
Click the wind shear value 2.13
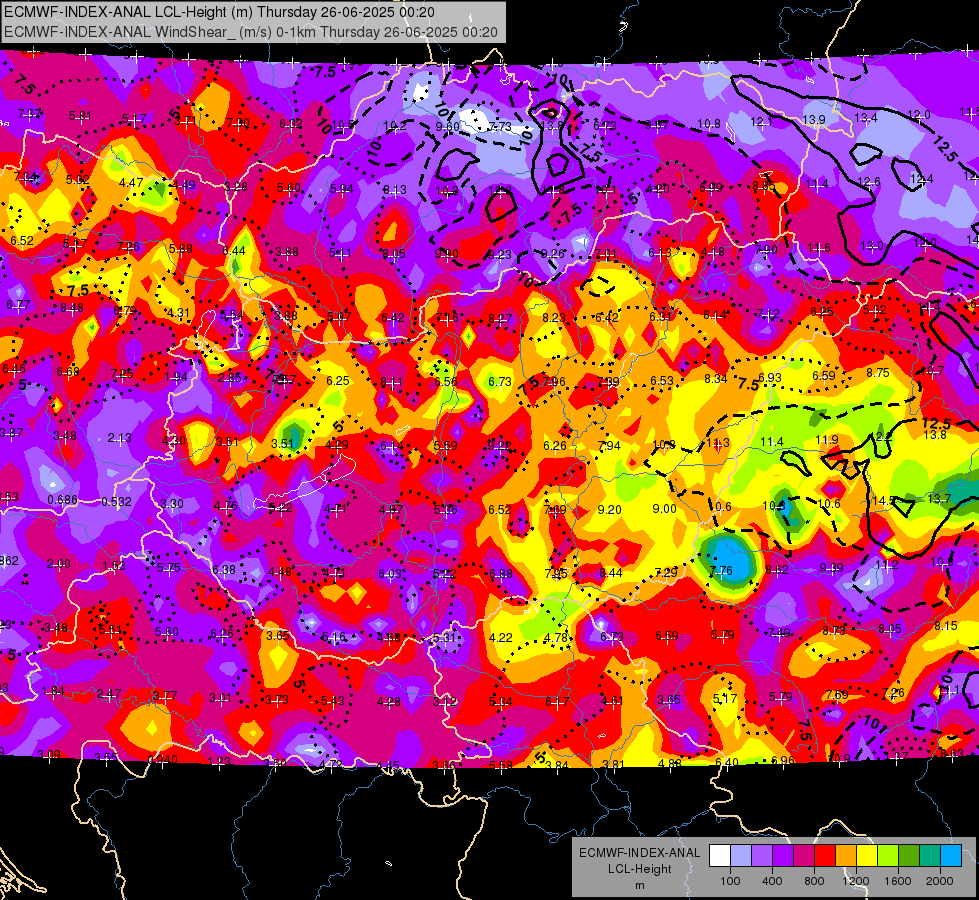point(119,438)
